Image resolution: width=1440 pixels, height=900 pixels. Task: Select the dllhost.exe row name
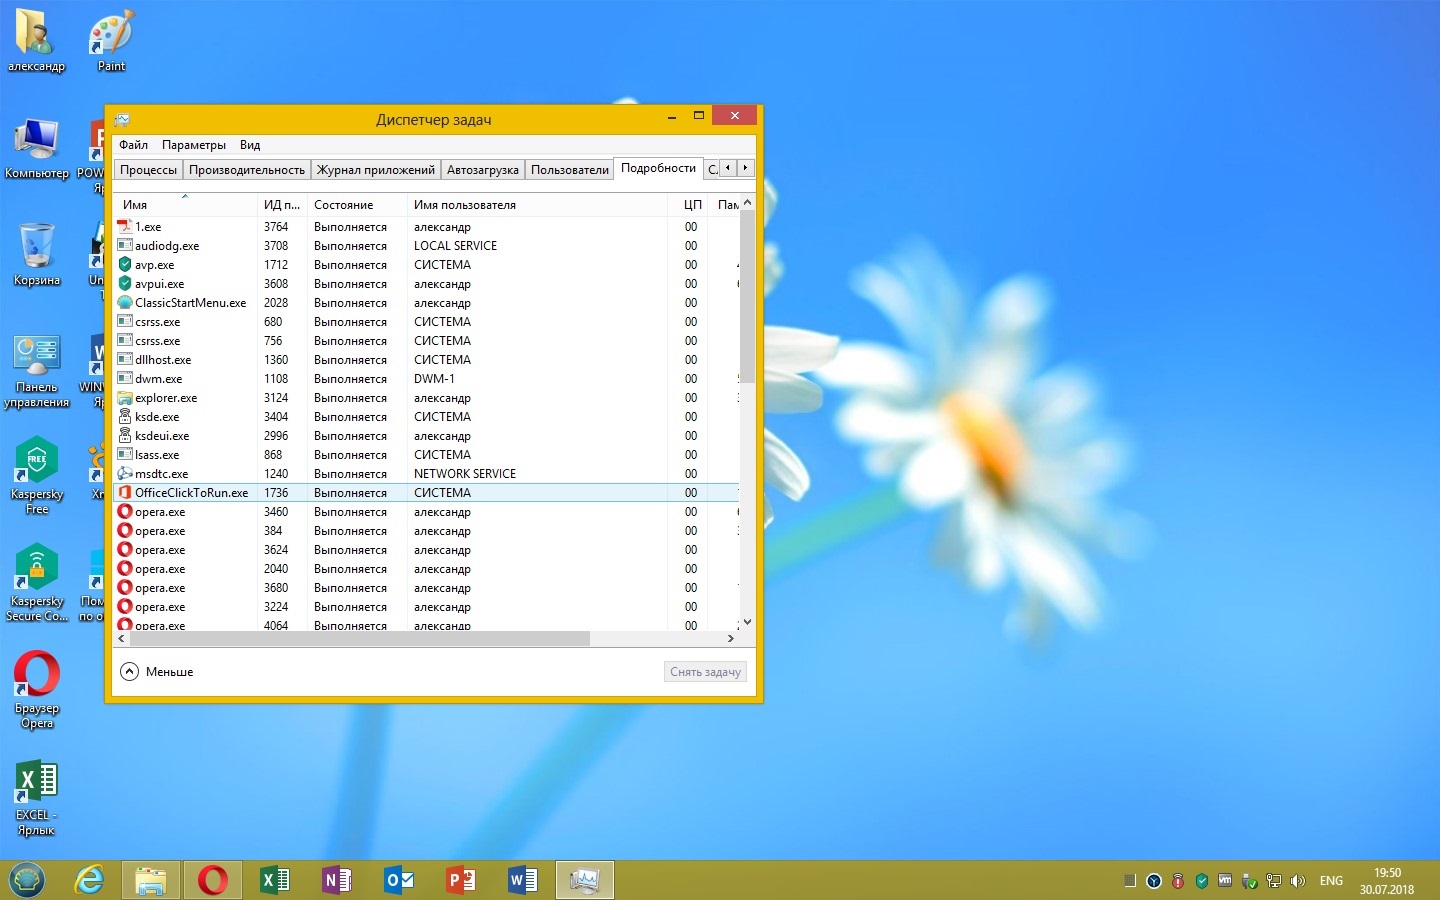coord(163,360)
